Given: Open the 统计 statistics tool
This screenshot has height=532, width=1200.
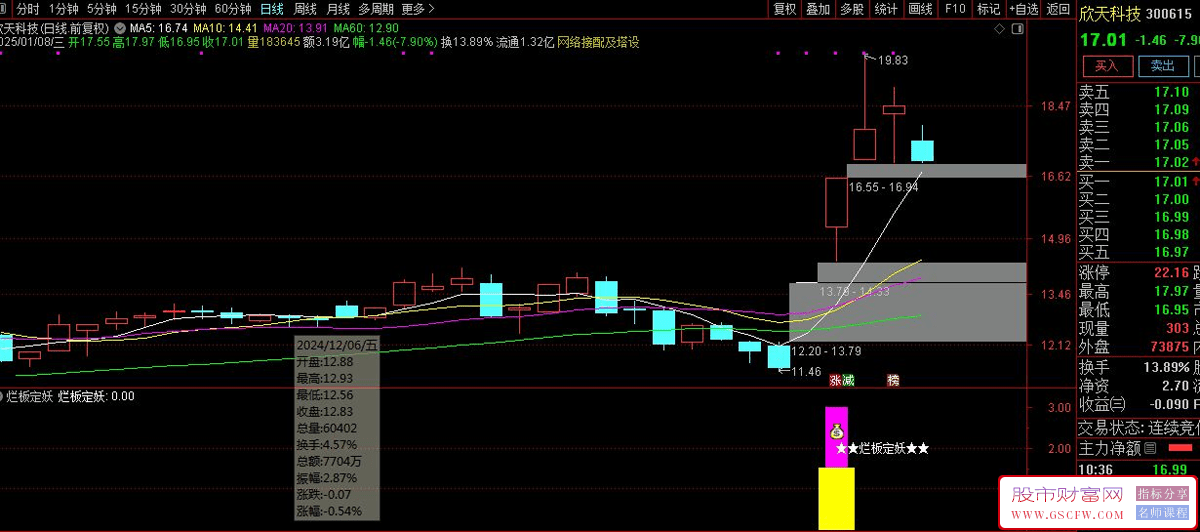Looking at the screenshot, I should coord(885,9).
